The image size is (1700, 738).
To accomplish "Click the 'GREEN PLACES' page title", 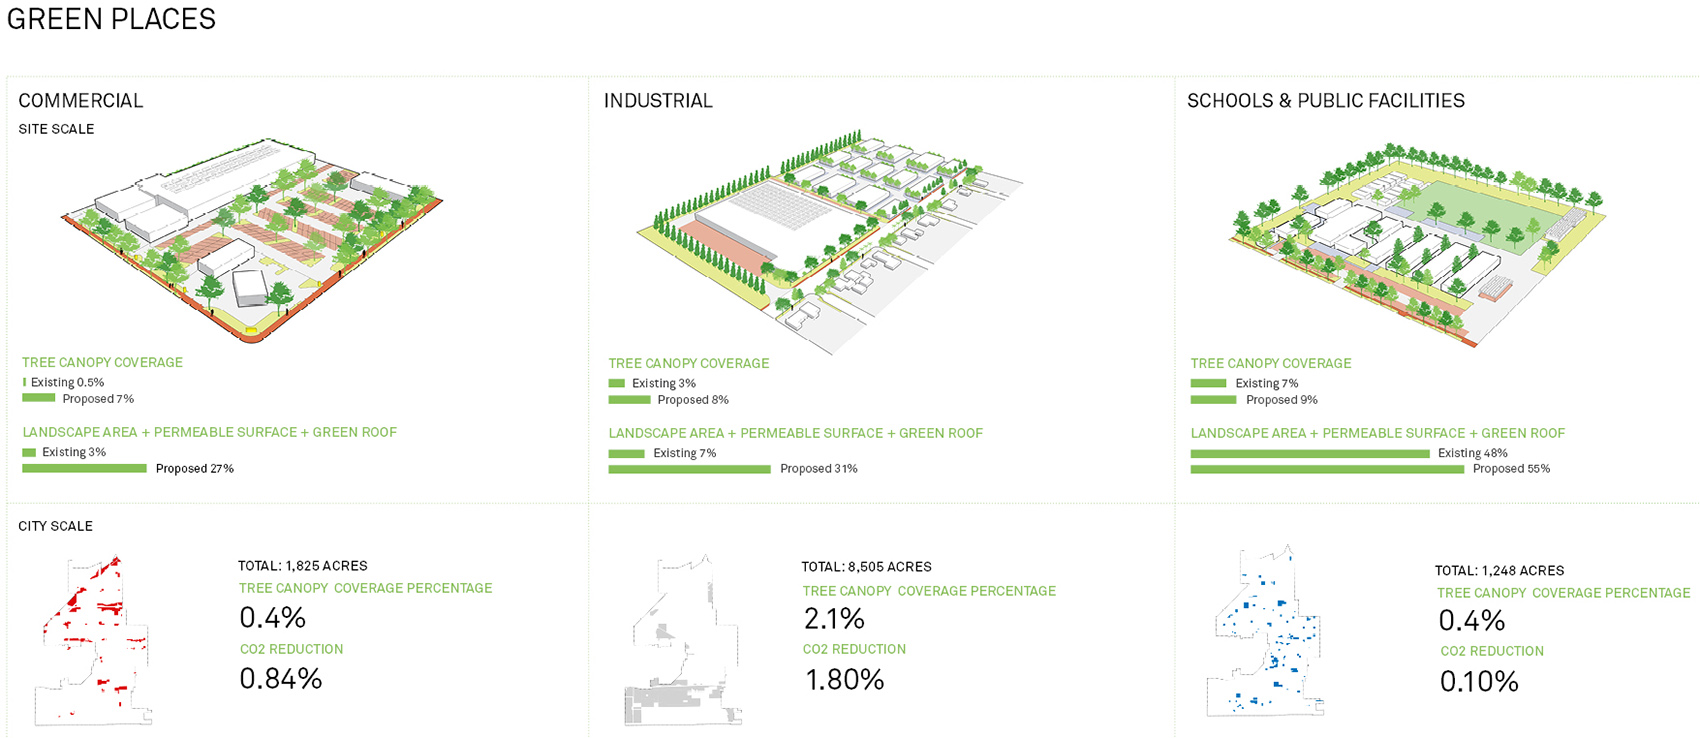I will point(111,19).
